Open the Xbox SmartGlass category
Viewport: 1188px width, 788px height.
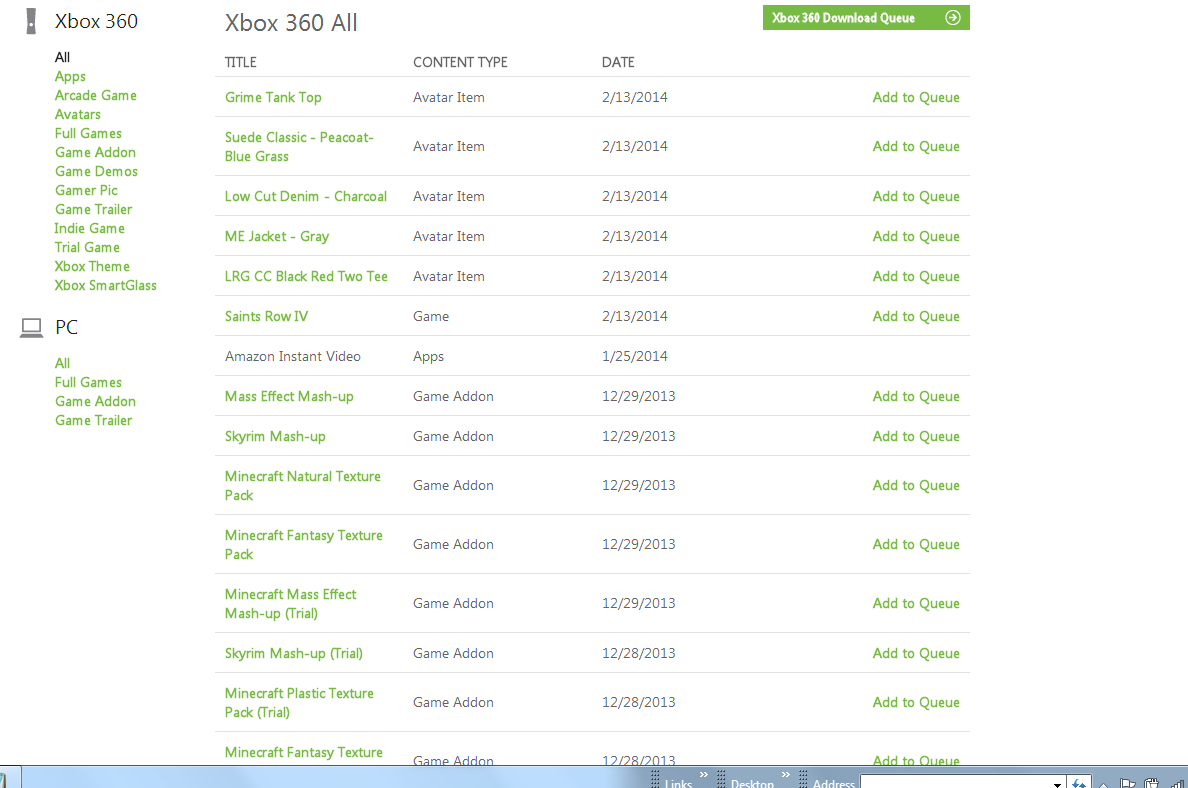click(105, 286)
